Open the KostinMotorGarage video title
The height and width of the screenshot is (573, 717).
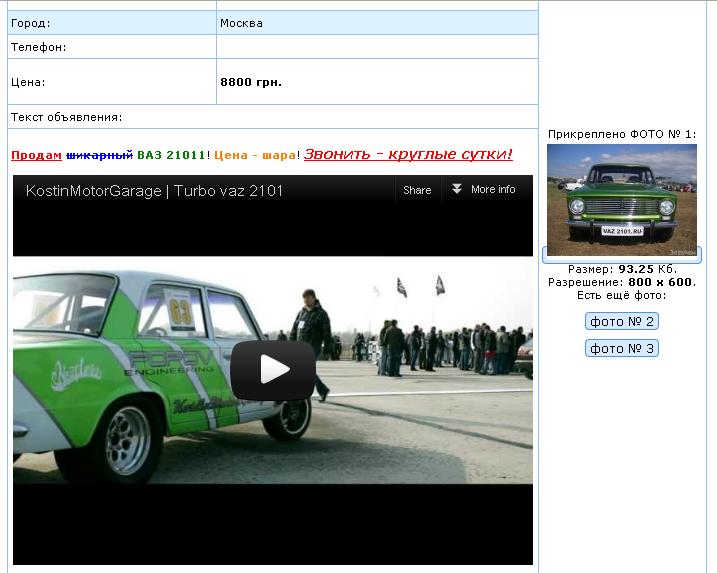[x=155, y=191]
